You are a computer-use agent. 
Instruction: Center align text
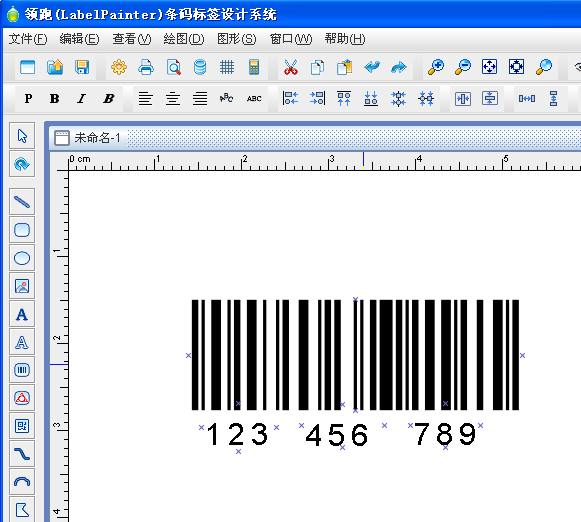coord(173,99)
